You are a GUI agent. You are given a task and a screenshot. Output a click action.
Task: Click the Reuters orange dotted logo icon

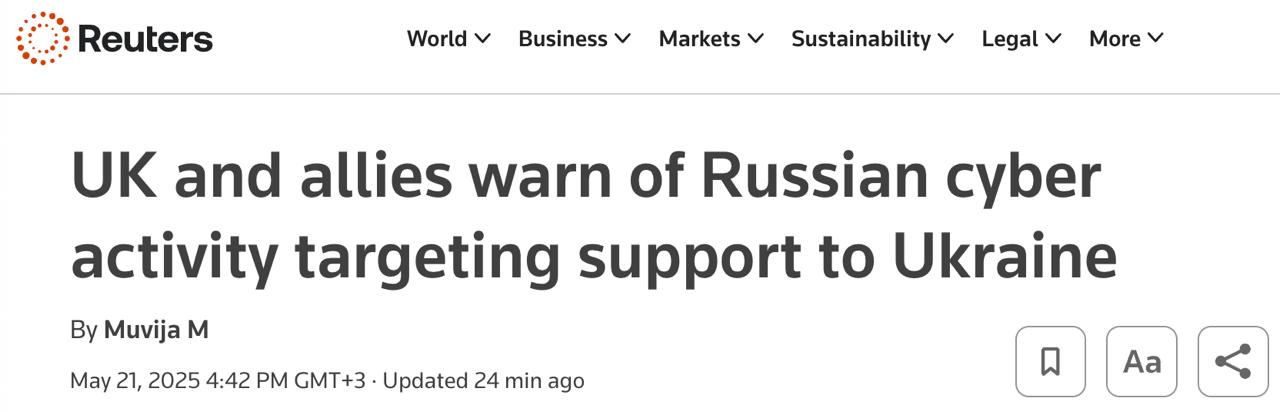click(x=43, y=39)
